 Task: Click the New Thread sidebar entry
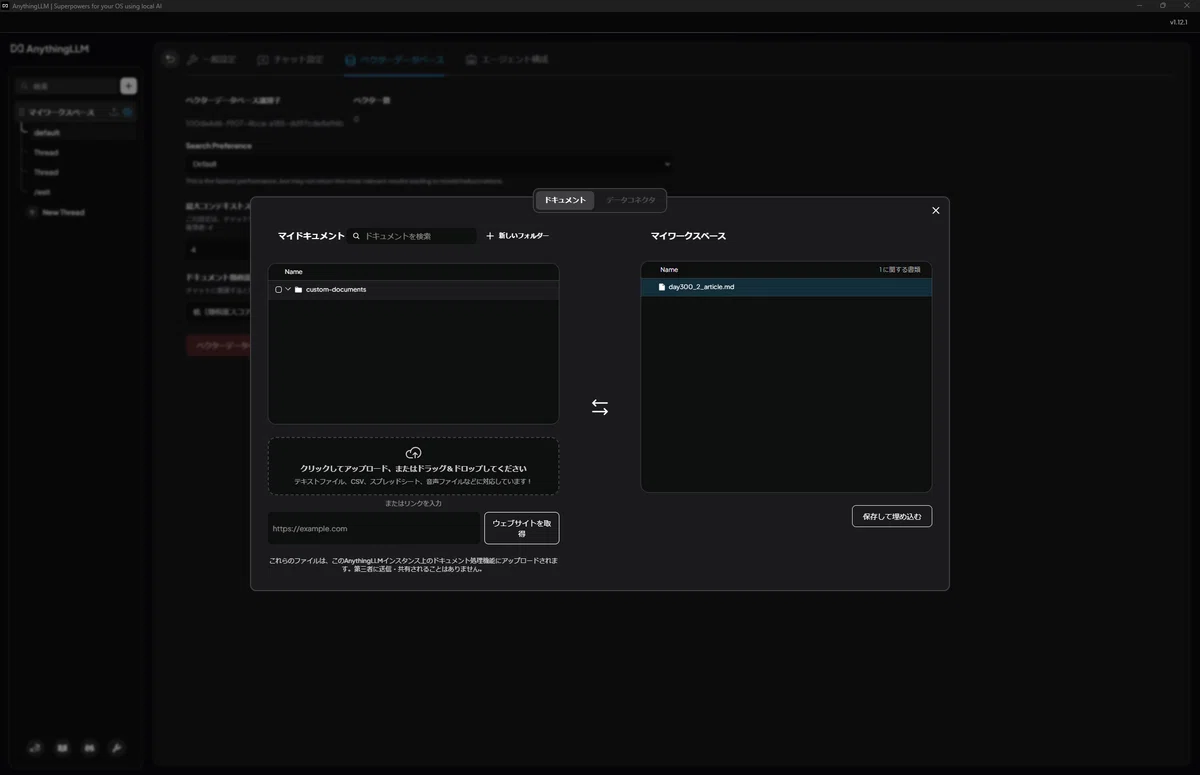click(63, 213)
